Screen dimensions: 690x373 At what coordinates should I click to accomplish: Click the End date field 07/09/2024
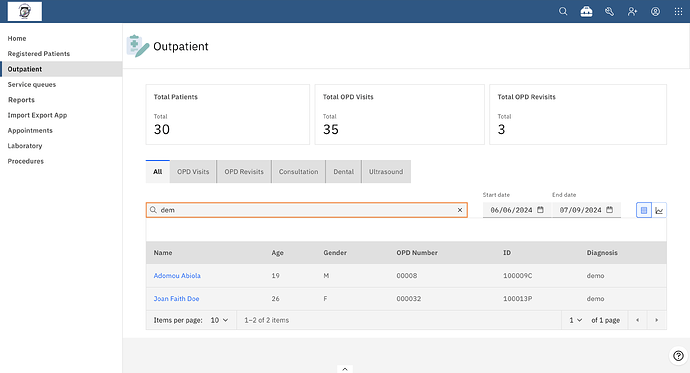[x=586, y=210]
